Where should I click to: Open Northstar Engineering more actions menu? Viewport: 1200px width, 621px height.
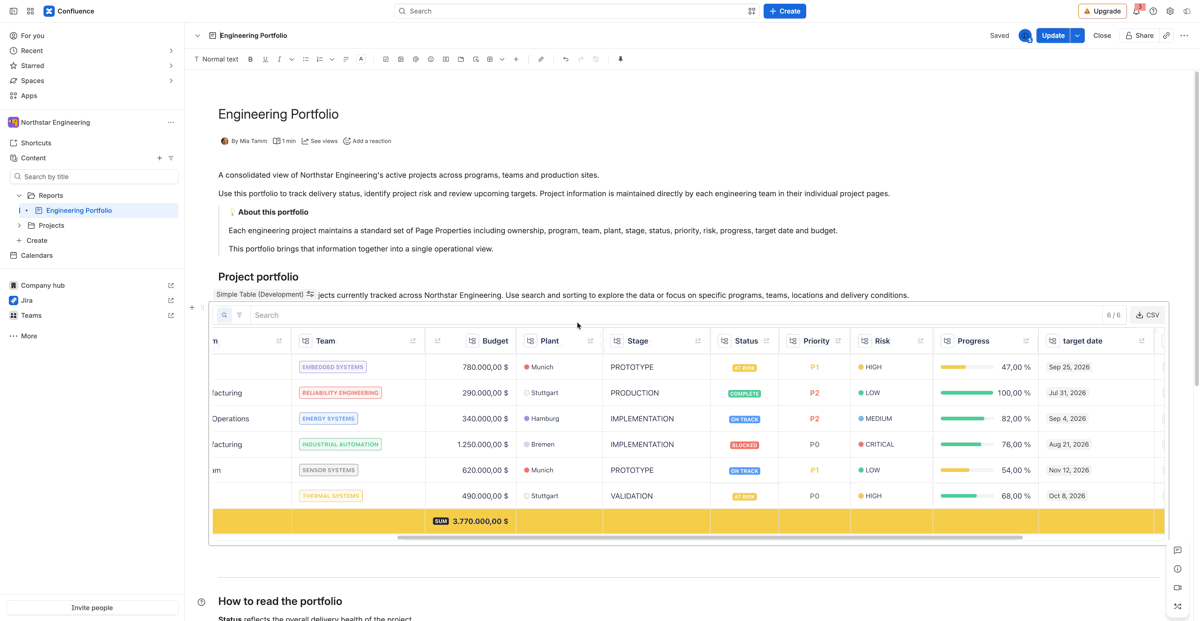171,123
